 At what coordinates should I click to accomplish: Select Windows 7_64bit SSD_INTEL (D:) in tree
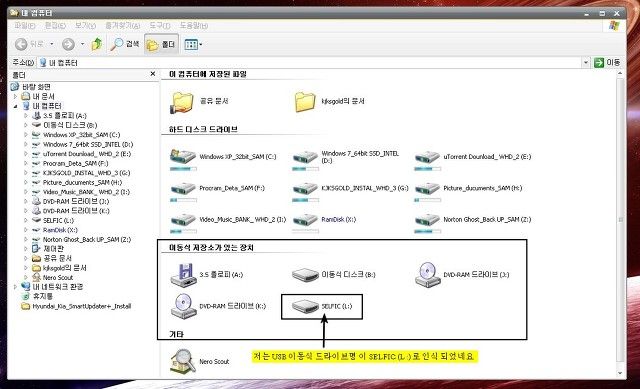tap(88, 144)
